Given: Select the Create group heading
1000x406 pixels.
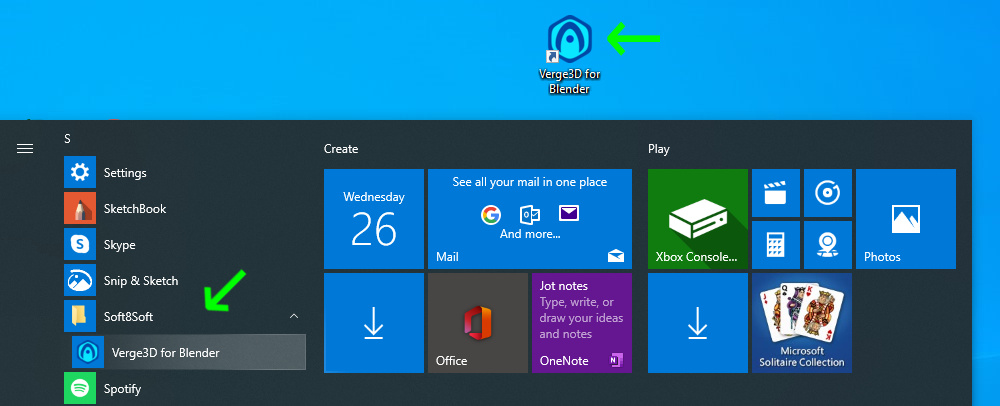Looking at the screenshot, I should pyautogui.click(x=341, y=149).
